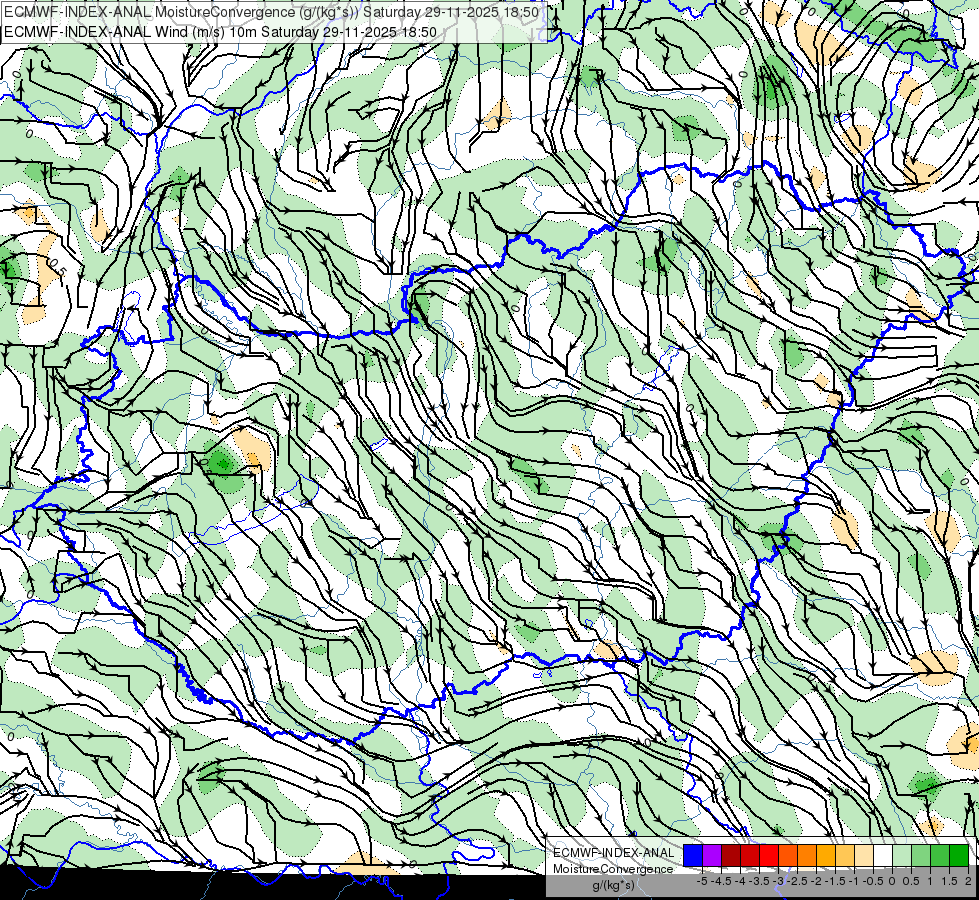Click the amber swatch between -2 and -1.5

pos(826,856)
